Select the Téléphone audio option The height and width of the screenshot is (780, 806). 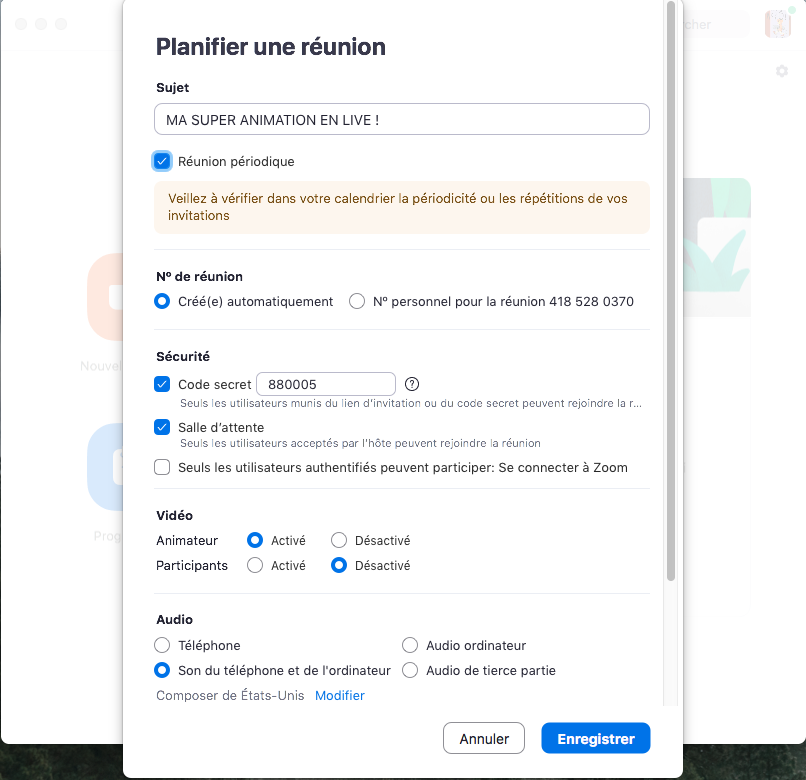(x=162, y=645)
